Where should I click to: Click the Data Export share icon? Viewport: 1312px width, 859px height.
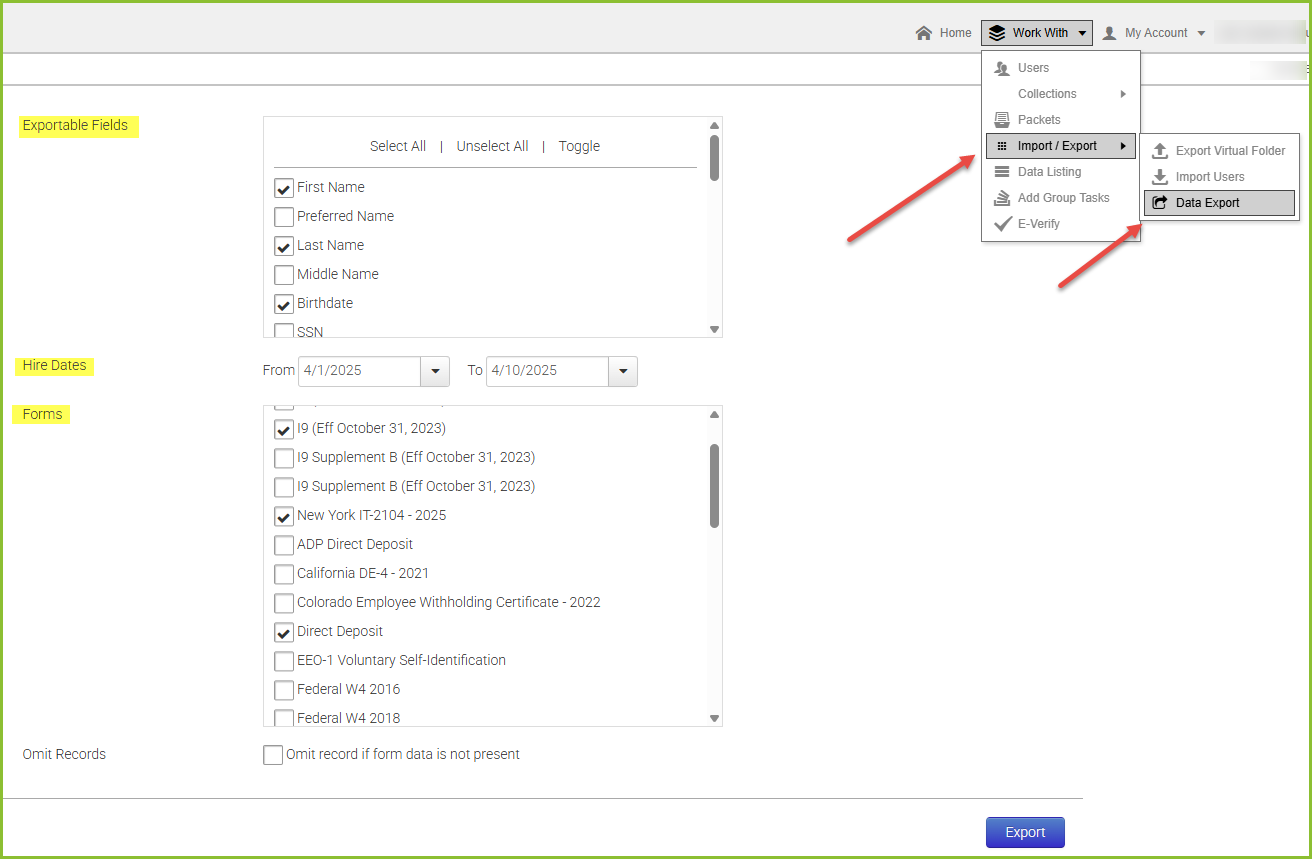click(1160, 203)
